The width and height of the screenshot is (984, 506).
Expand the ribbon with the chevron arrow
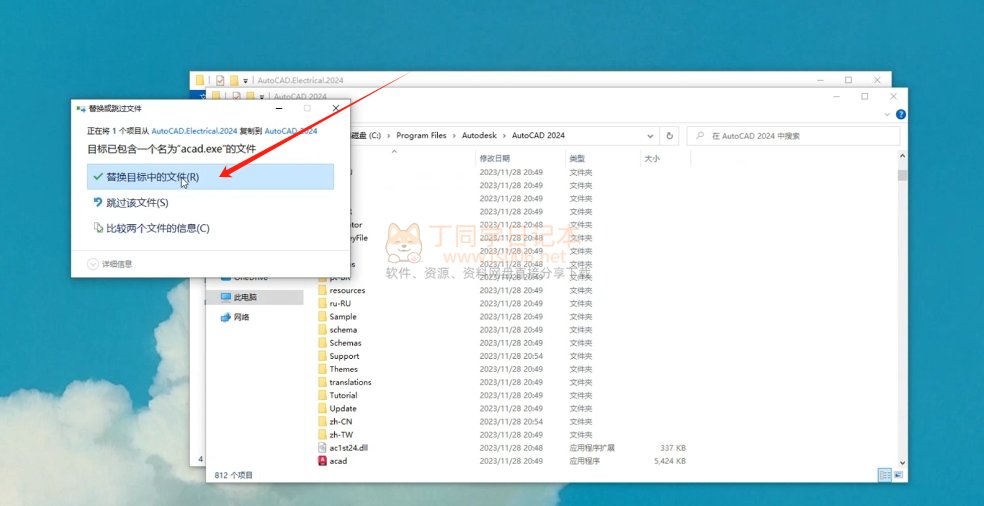886,114
